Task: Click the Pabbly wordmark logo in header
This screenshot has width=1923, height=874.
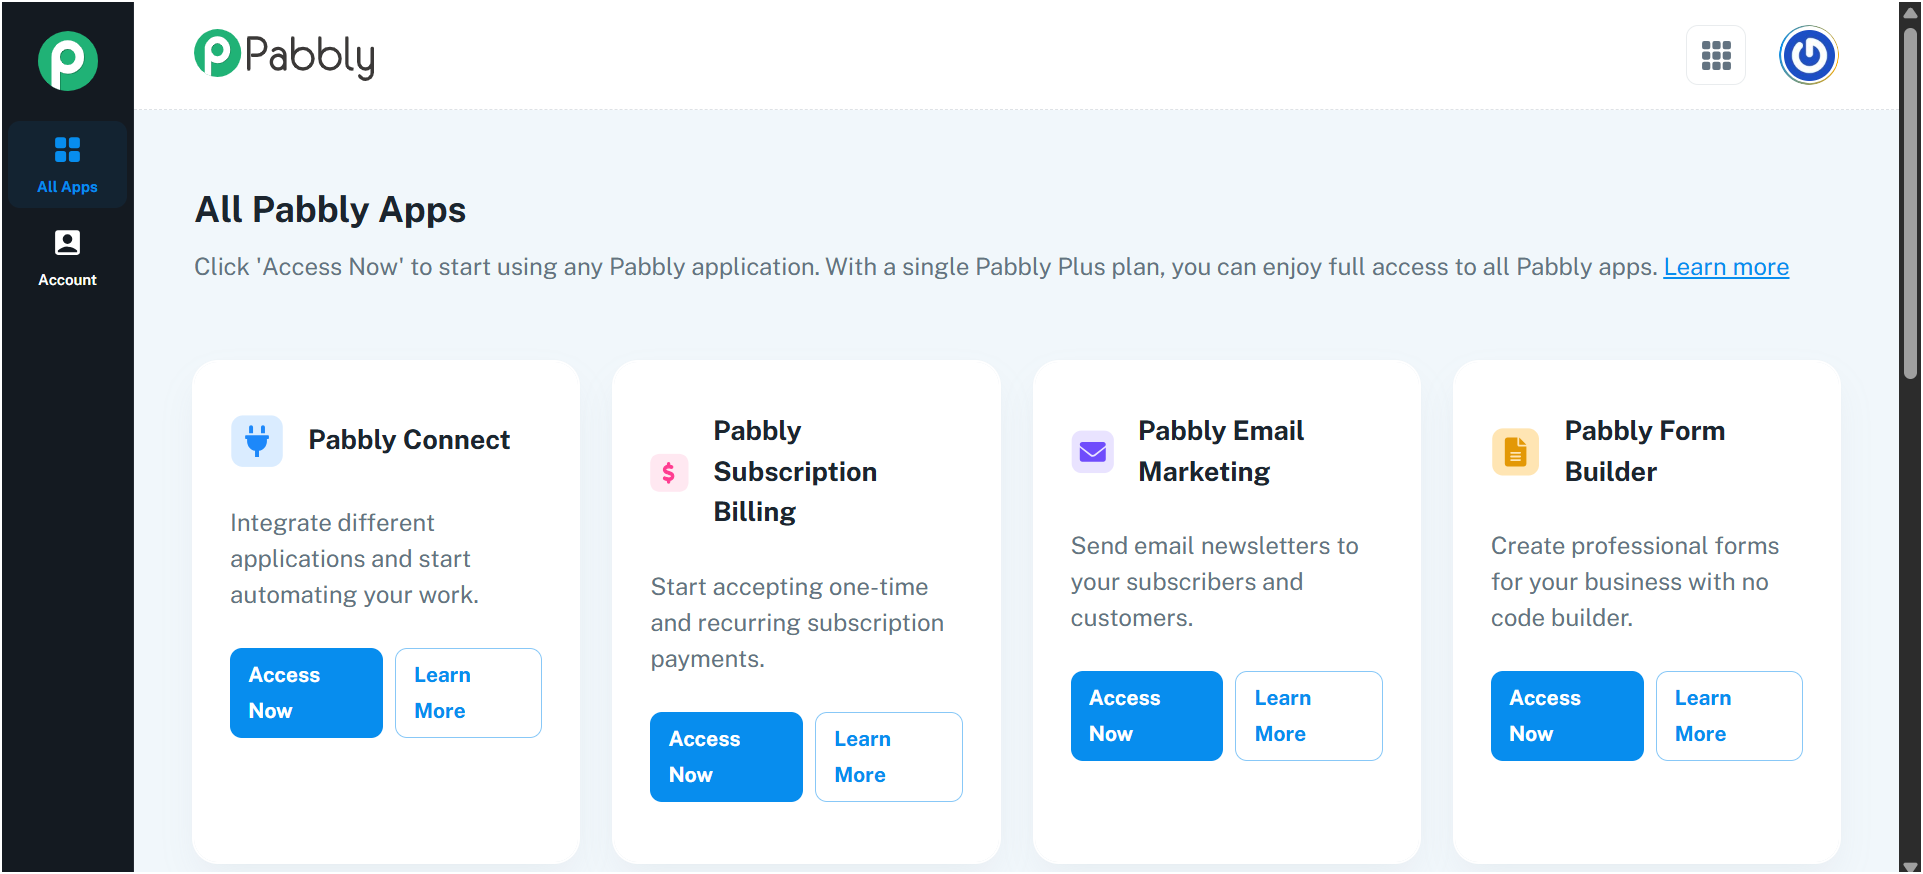Action: coord(285,55)
